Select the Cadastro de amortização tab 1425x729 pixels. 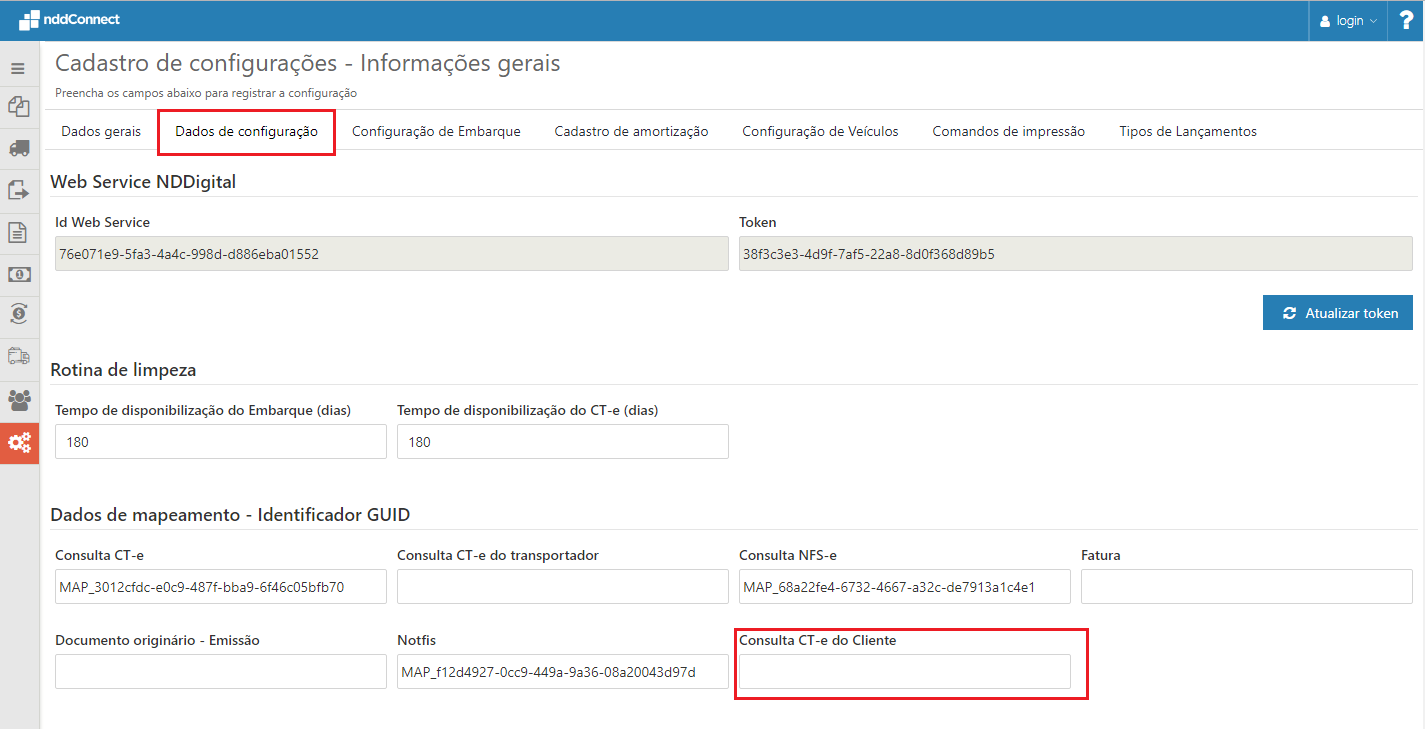pos(631,131)
